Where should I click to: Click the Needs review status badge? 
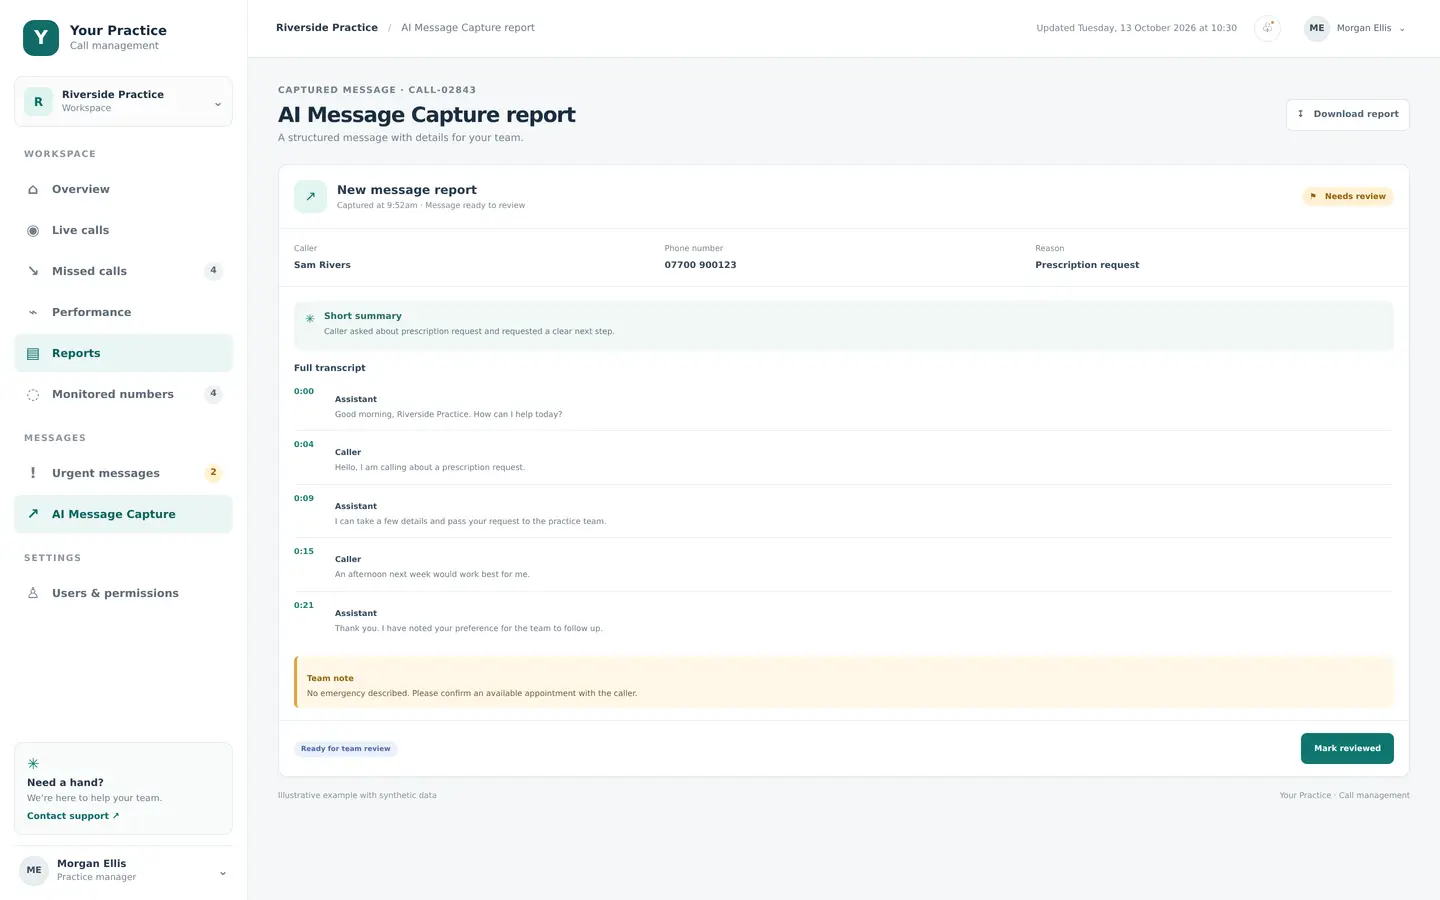tap(1348, 197)
